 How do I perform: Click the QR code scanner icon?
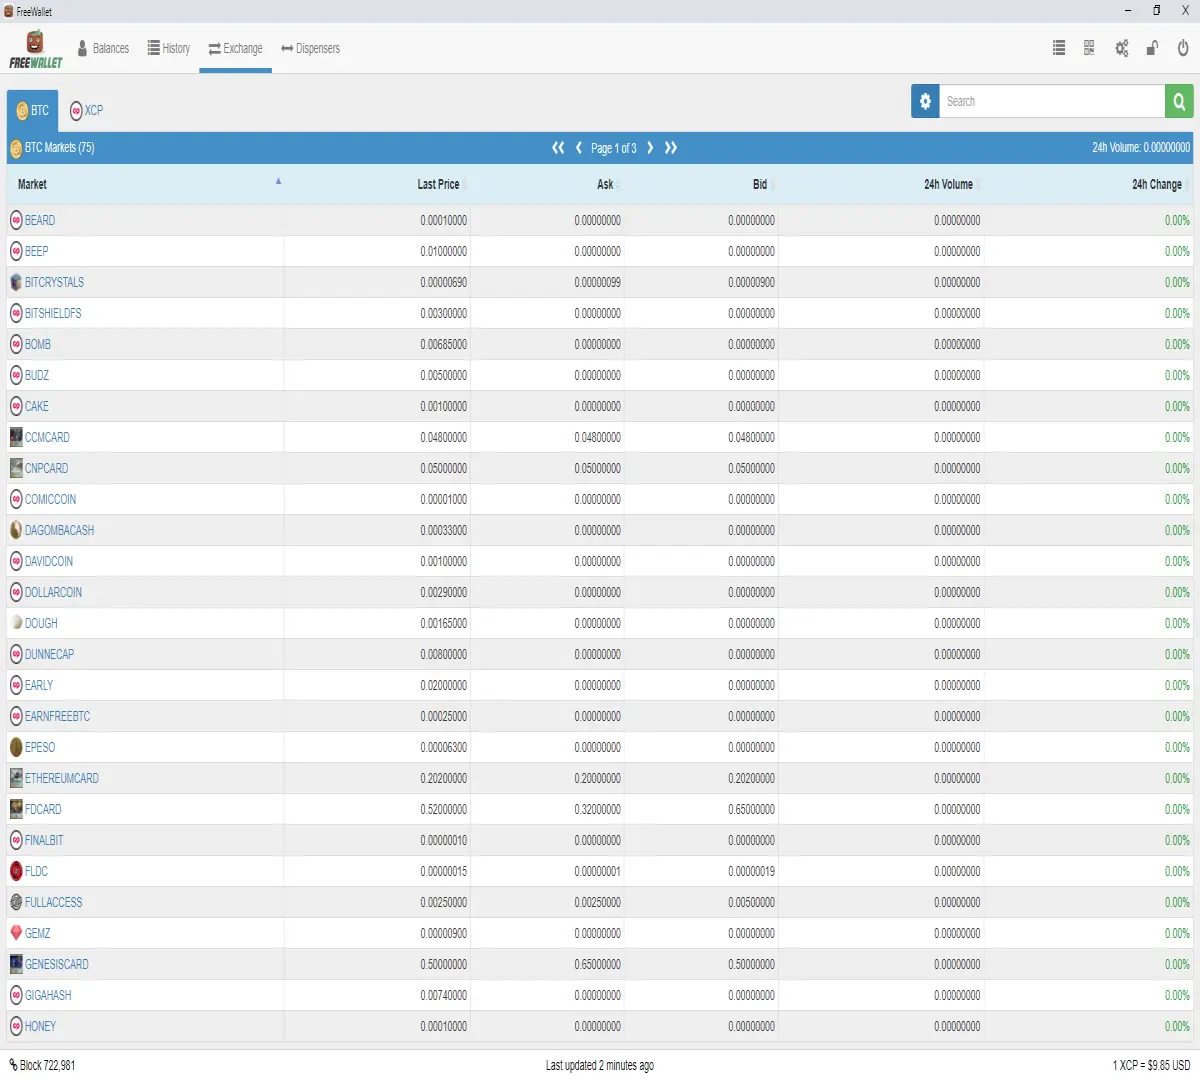[1089, 48]
